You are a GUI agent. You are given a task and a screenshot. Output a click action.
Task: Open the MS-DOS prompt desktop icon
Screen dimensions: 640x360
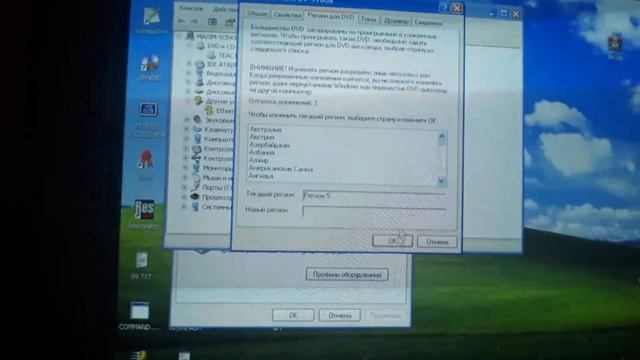(148, 118)
